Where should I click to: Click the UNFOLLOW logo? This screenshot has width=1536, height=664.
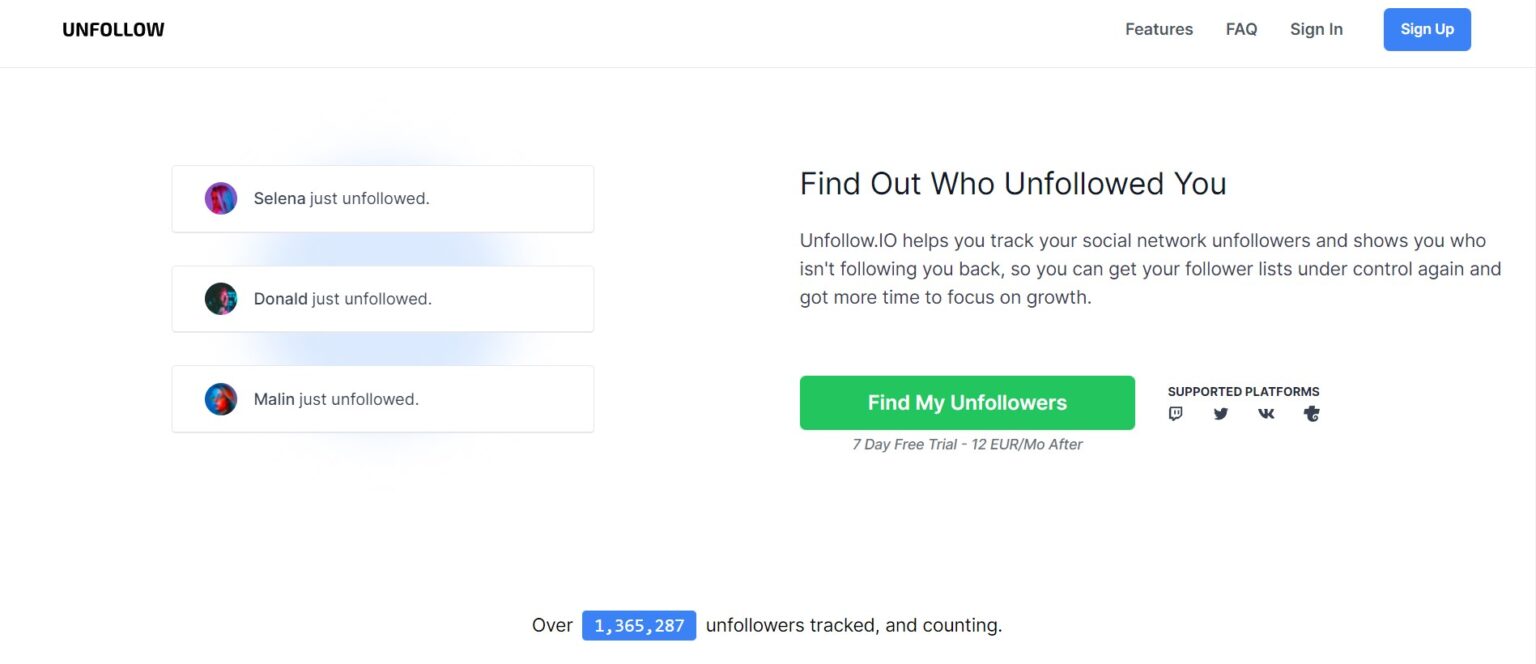click(113, 30)
